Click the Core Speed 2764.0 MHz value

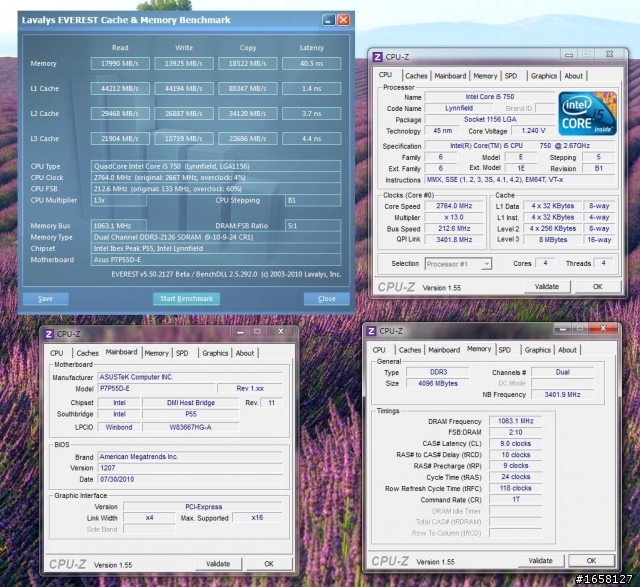pyautogui.click(x=454, y=206)
